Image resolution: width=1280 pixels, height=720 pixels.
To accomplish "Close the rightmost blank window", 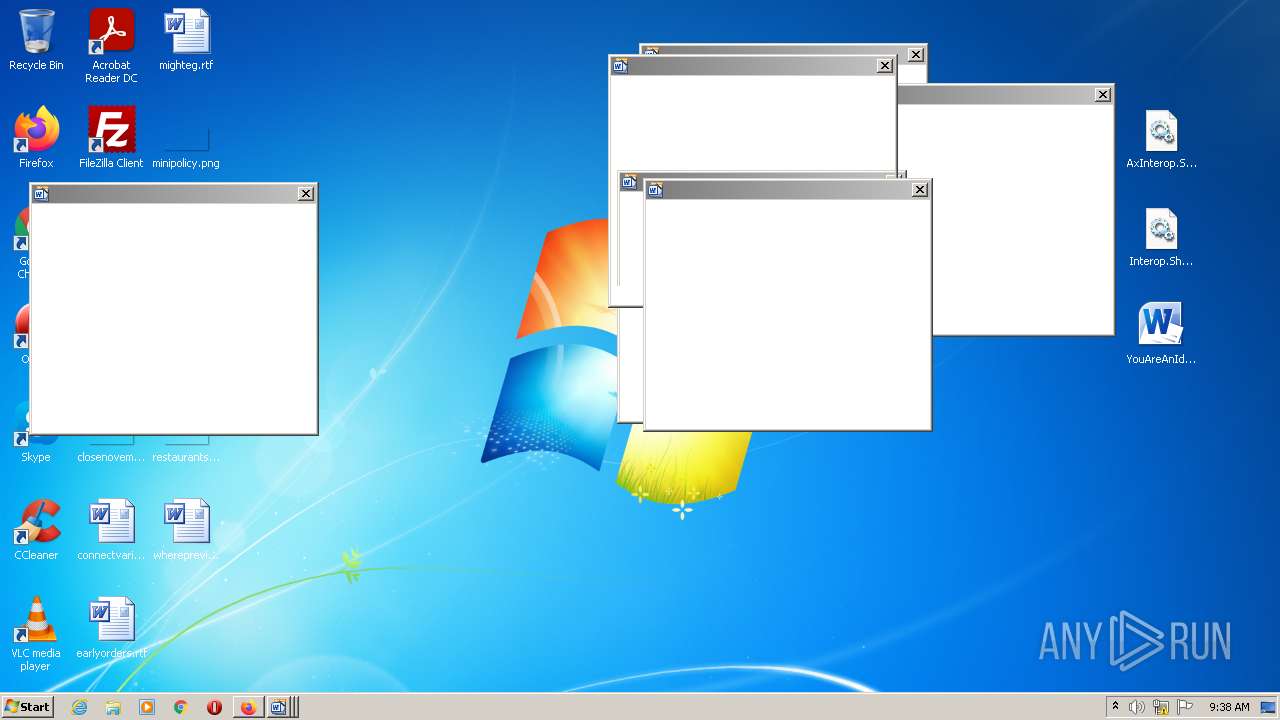I will [1103, 95].
